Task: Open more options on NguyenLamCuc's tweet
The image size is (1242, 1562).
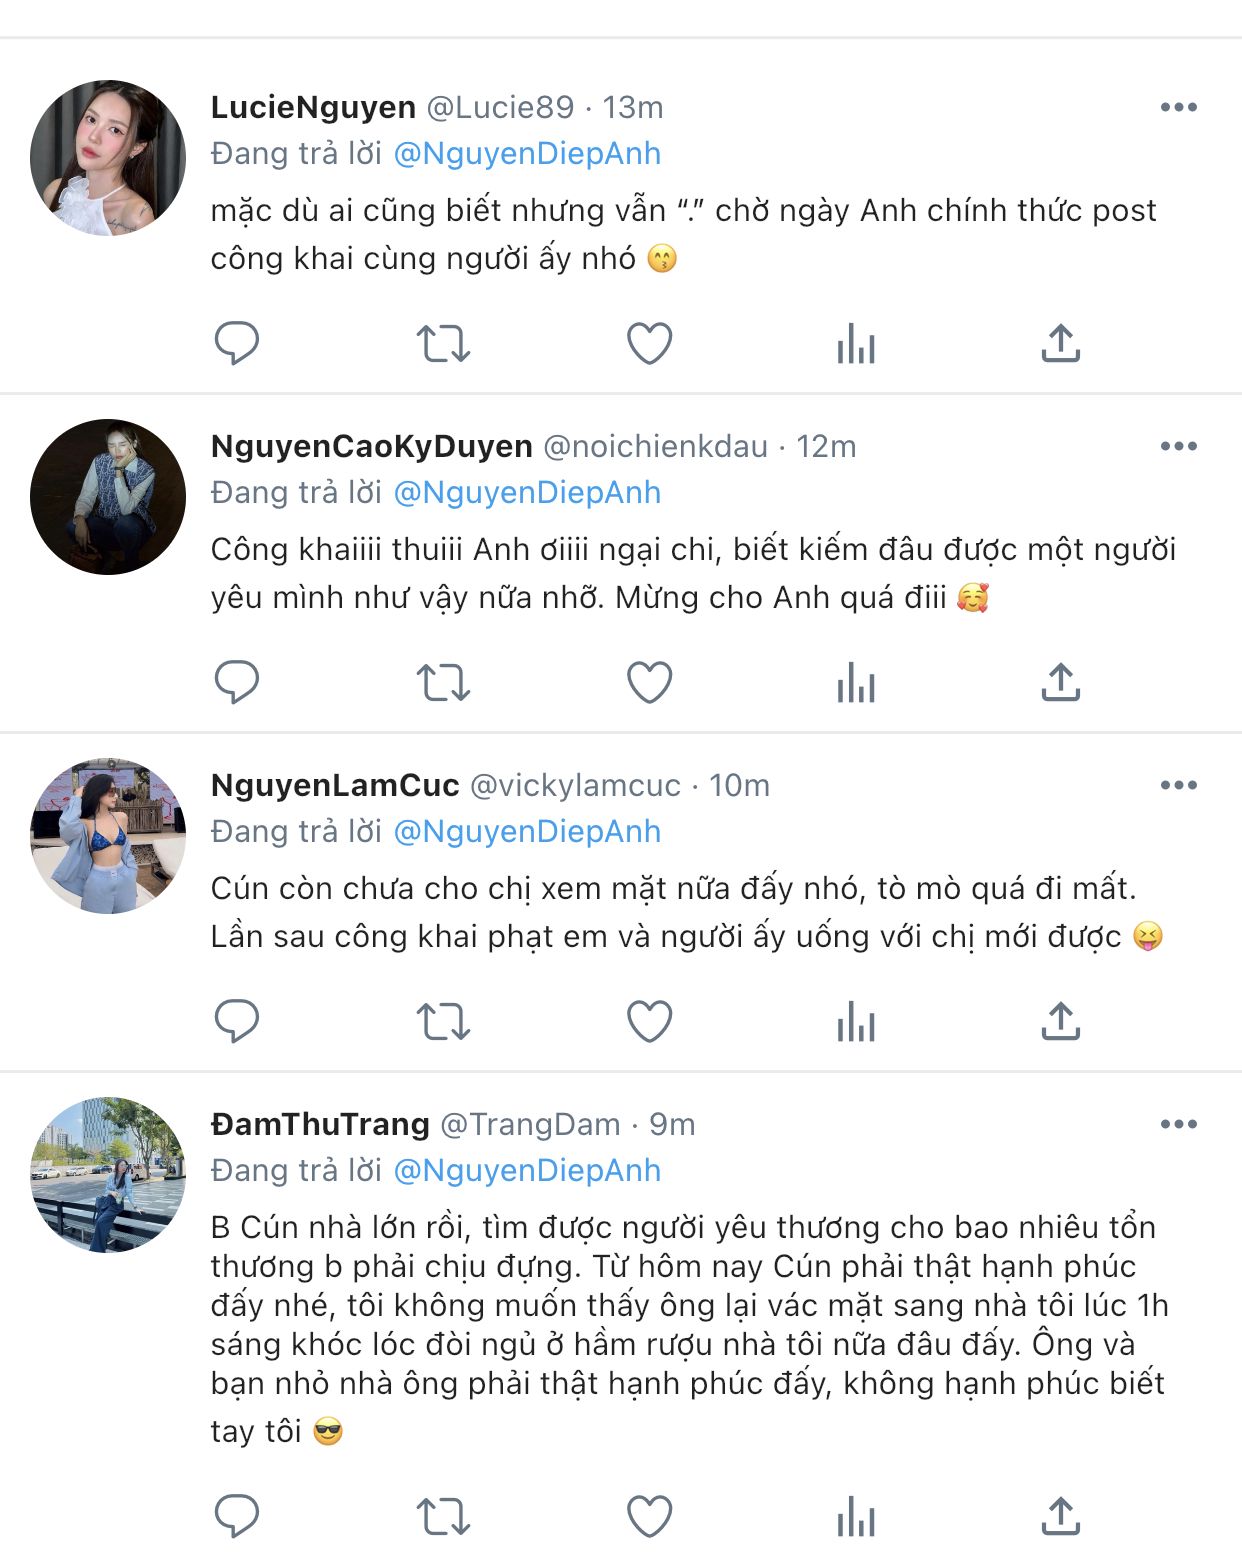Action: coord(1178,785)
